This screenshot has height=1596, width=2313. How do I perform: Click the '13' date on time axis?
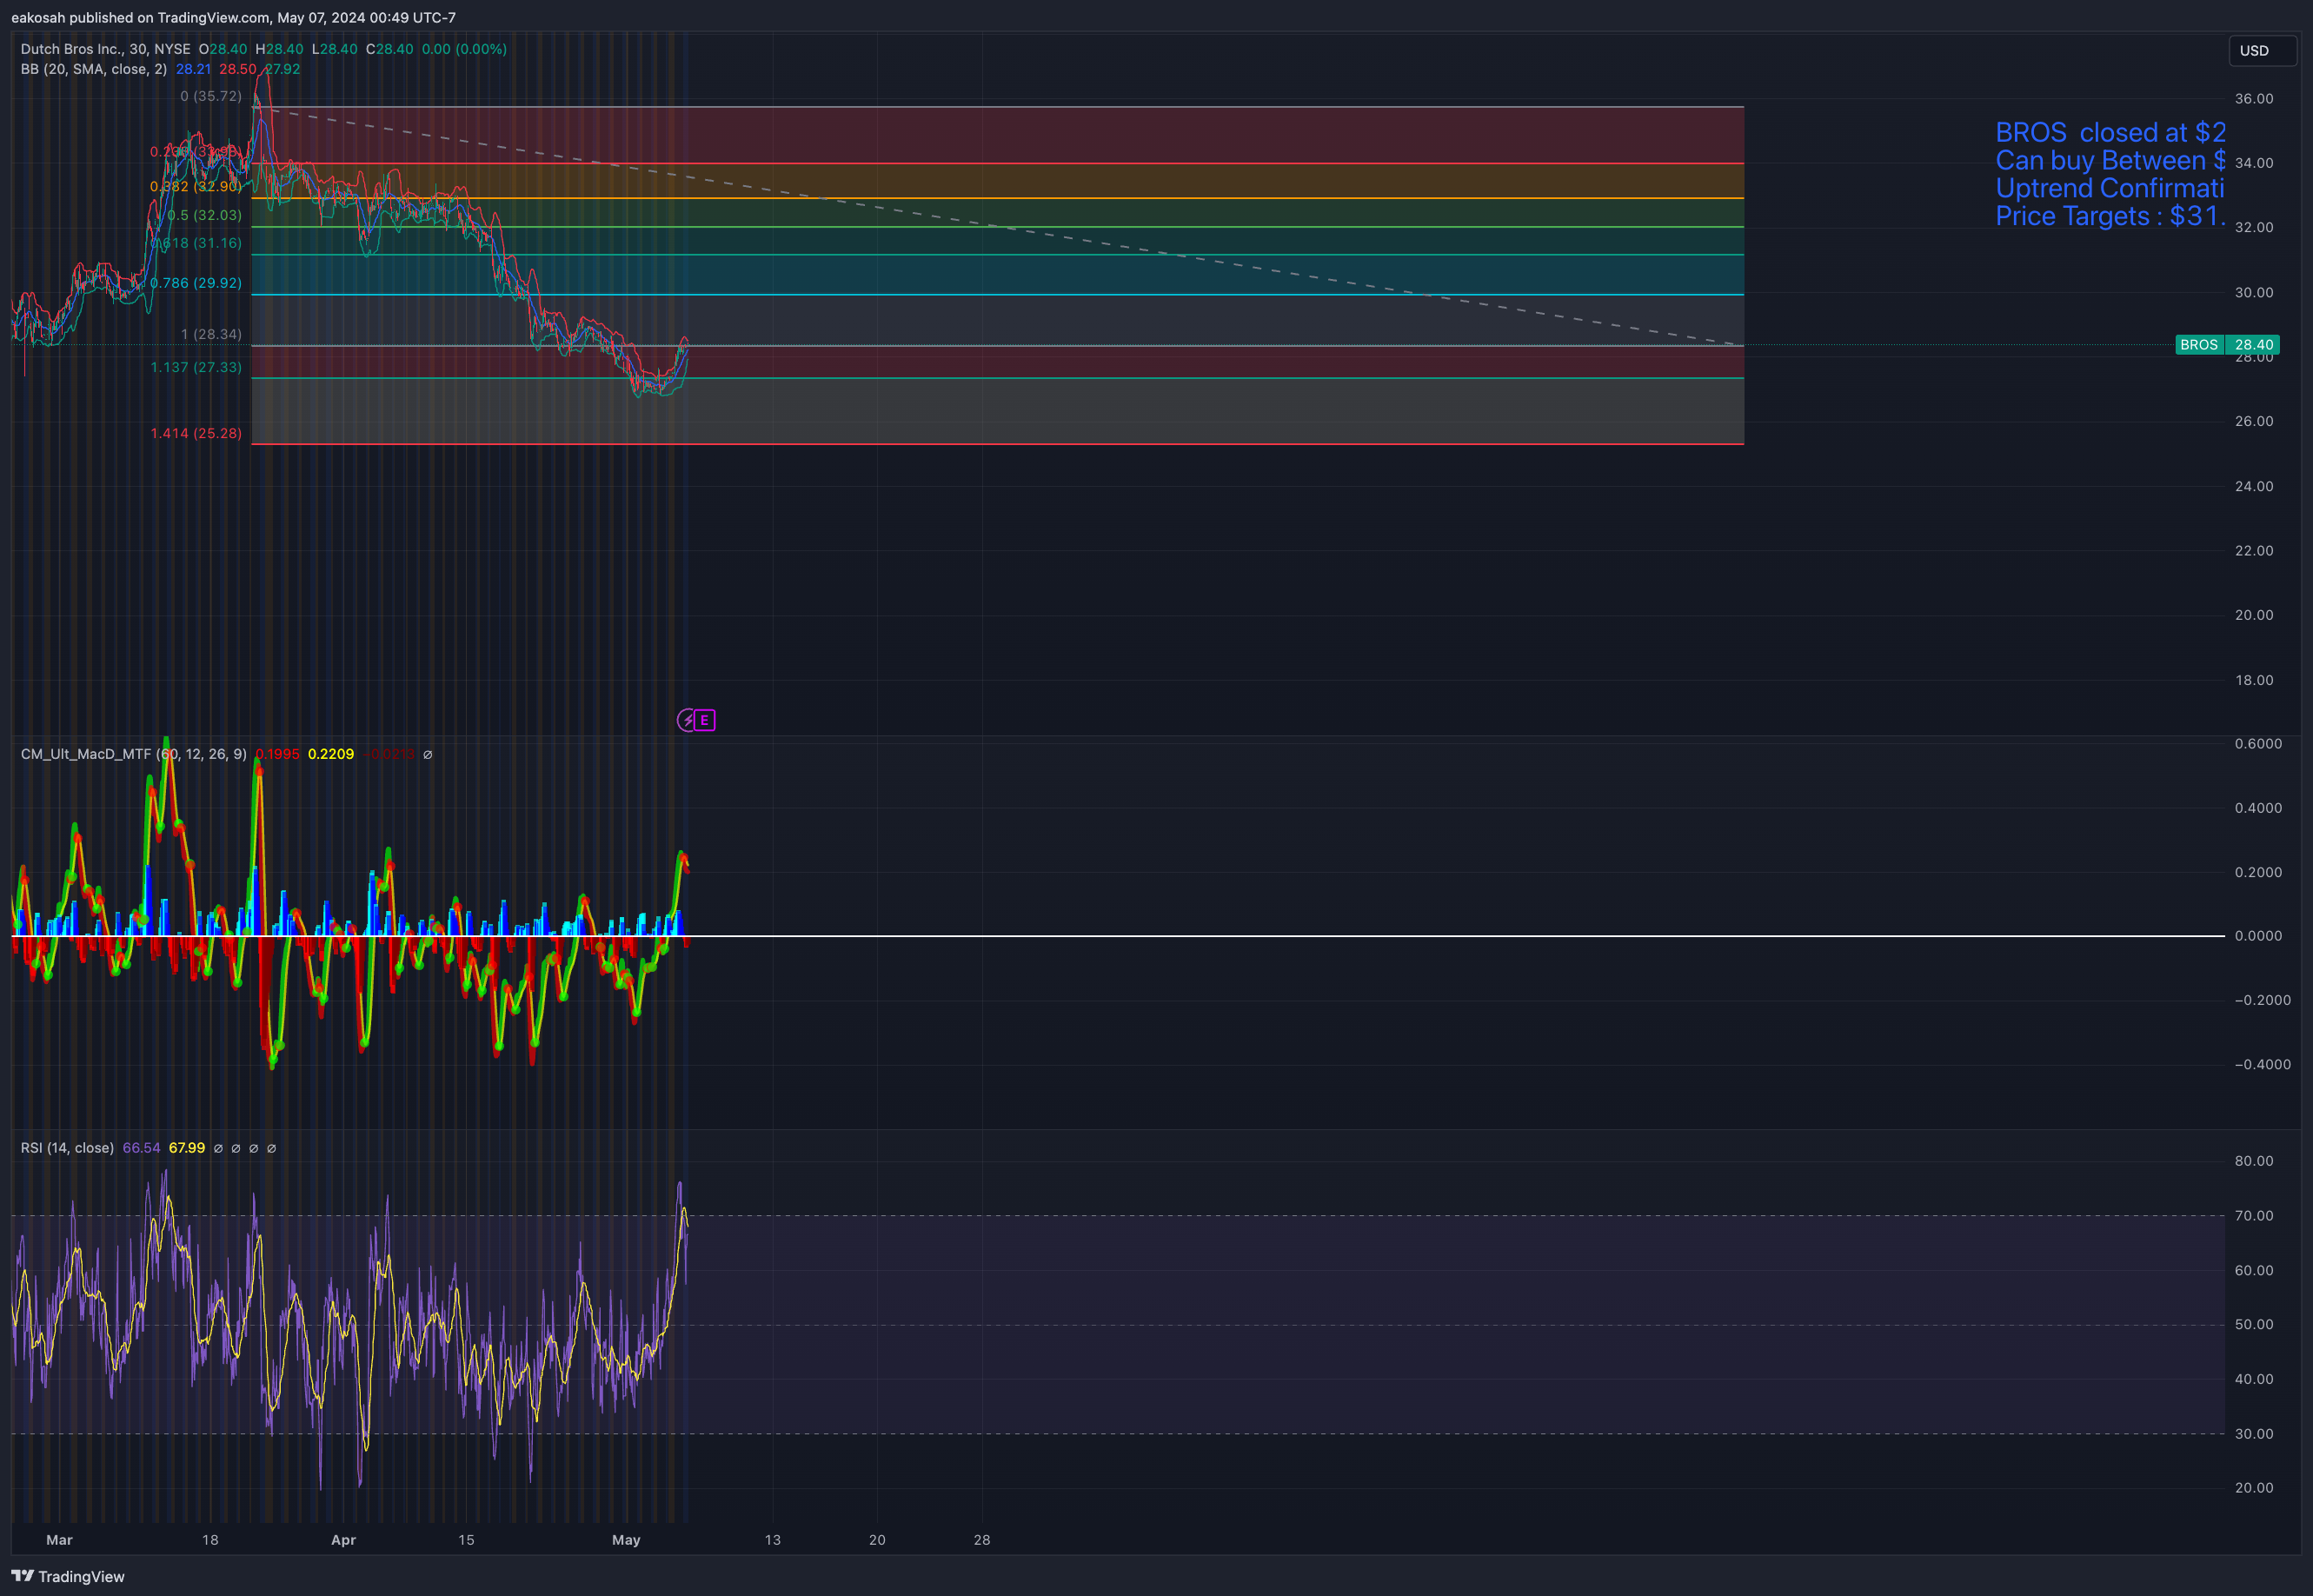[x=772, y=1540]
